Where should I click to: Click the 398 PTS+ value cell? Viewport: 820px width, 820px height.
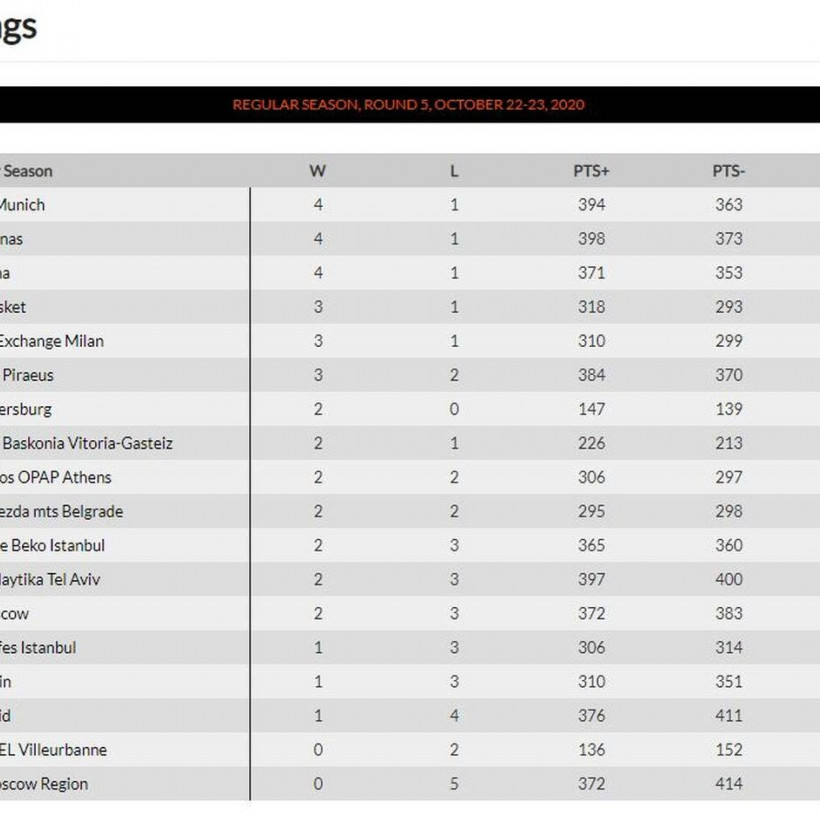point(591,239)
